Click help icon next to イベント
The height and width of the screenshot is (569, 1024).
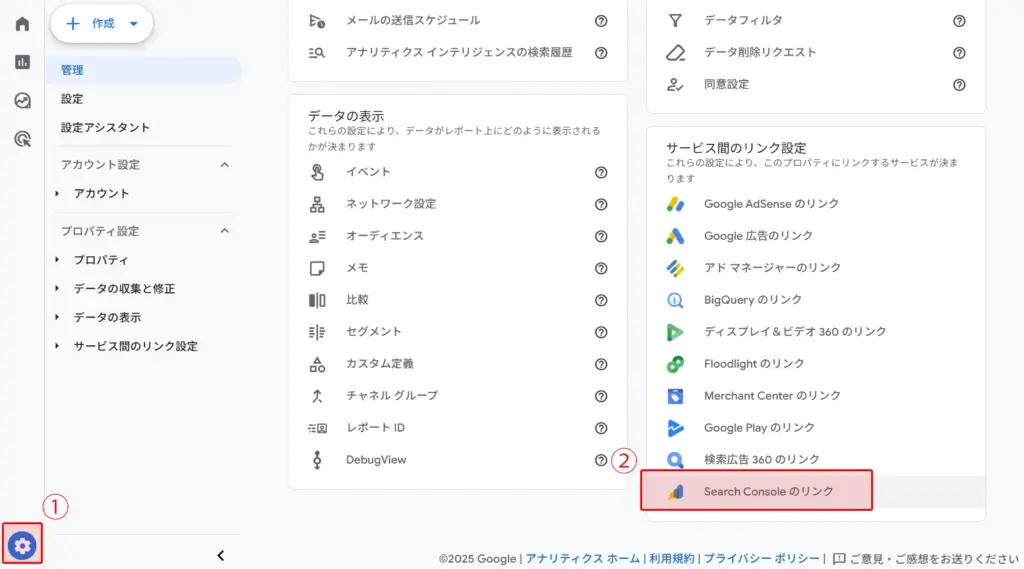pyautogui.click(x=601, y=172)
